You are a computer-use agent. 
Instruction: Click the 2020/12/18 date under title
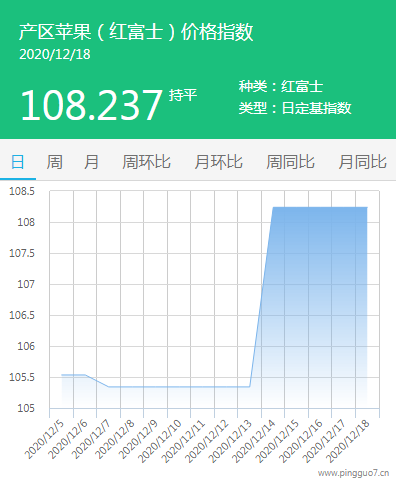(55, 54)
